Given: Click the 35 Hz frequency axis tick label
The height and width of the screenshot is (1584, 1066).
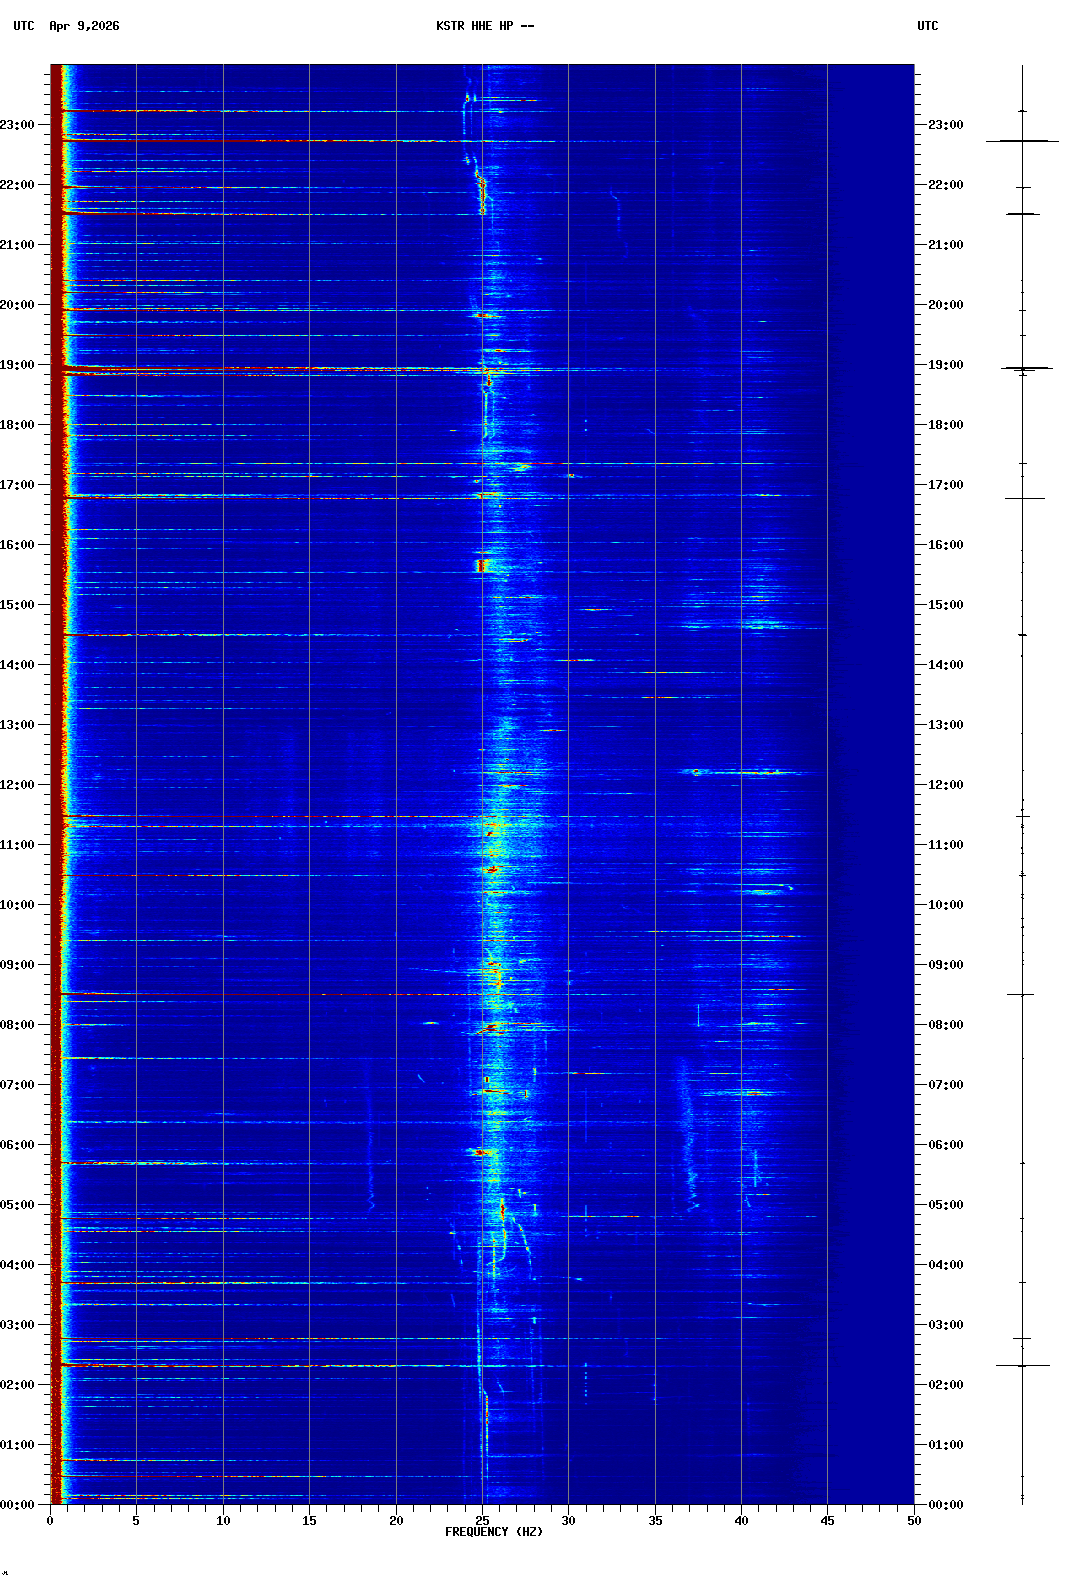Looking at the screenshot, I should pos(655,1521).
